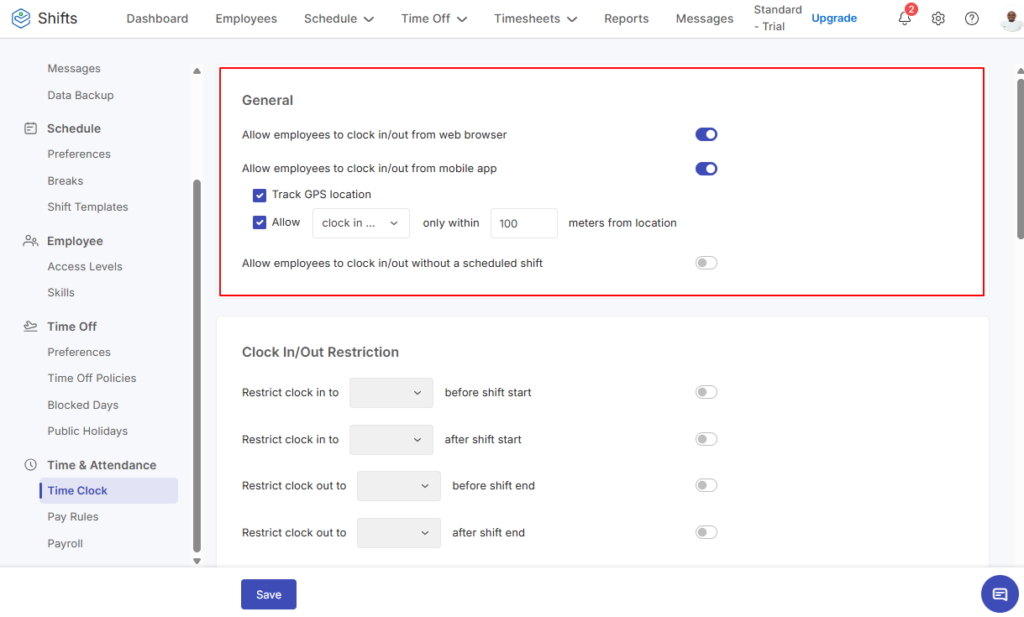Open Data Backup in sidebar

[x=80, y=95]
